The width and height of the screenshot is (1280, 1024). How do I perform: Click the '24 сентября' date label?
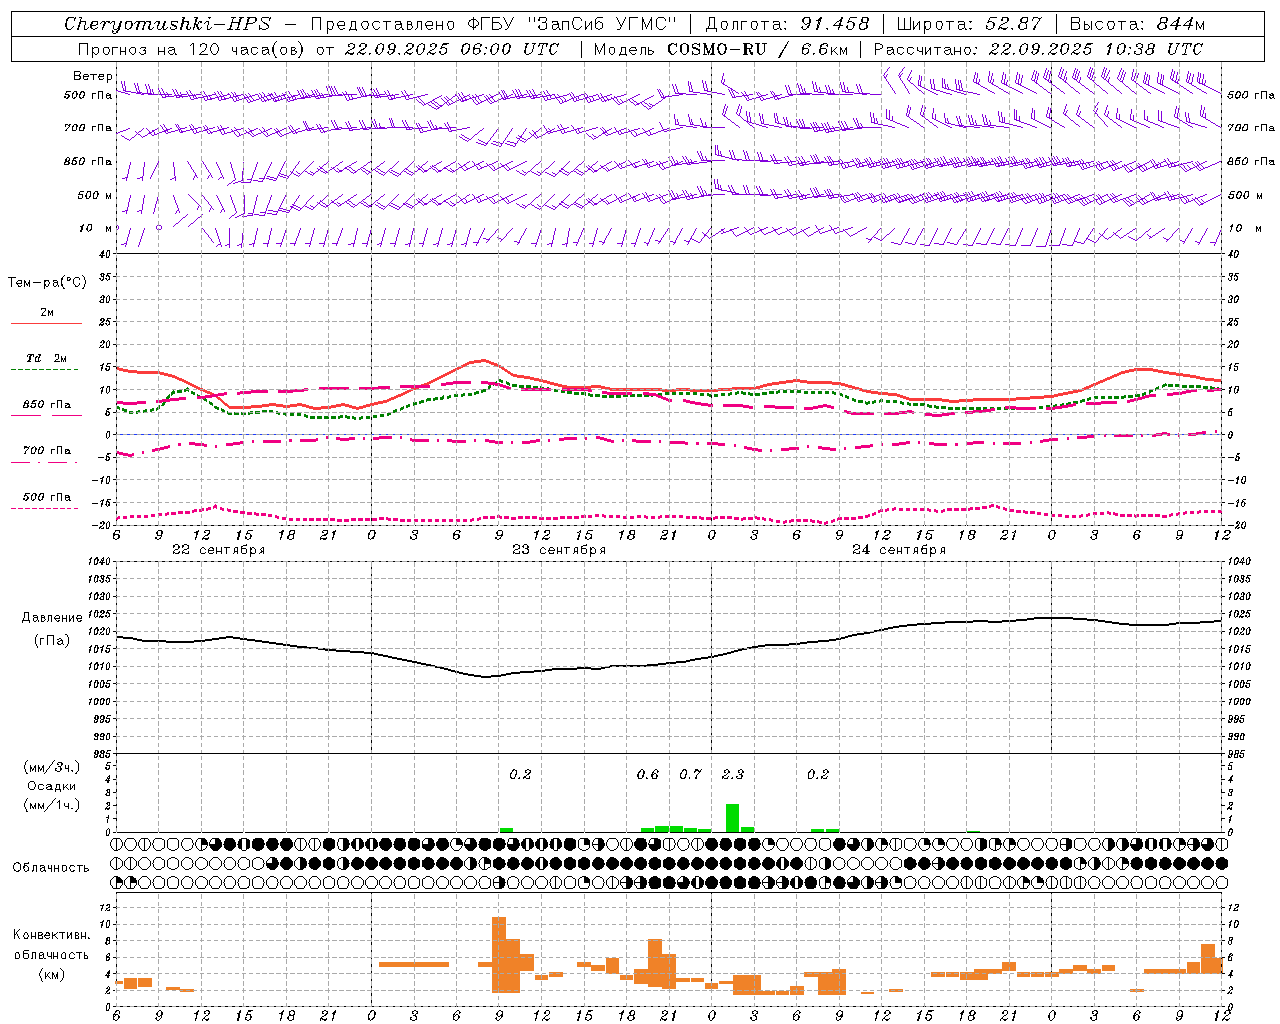pos(899,550)
